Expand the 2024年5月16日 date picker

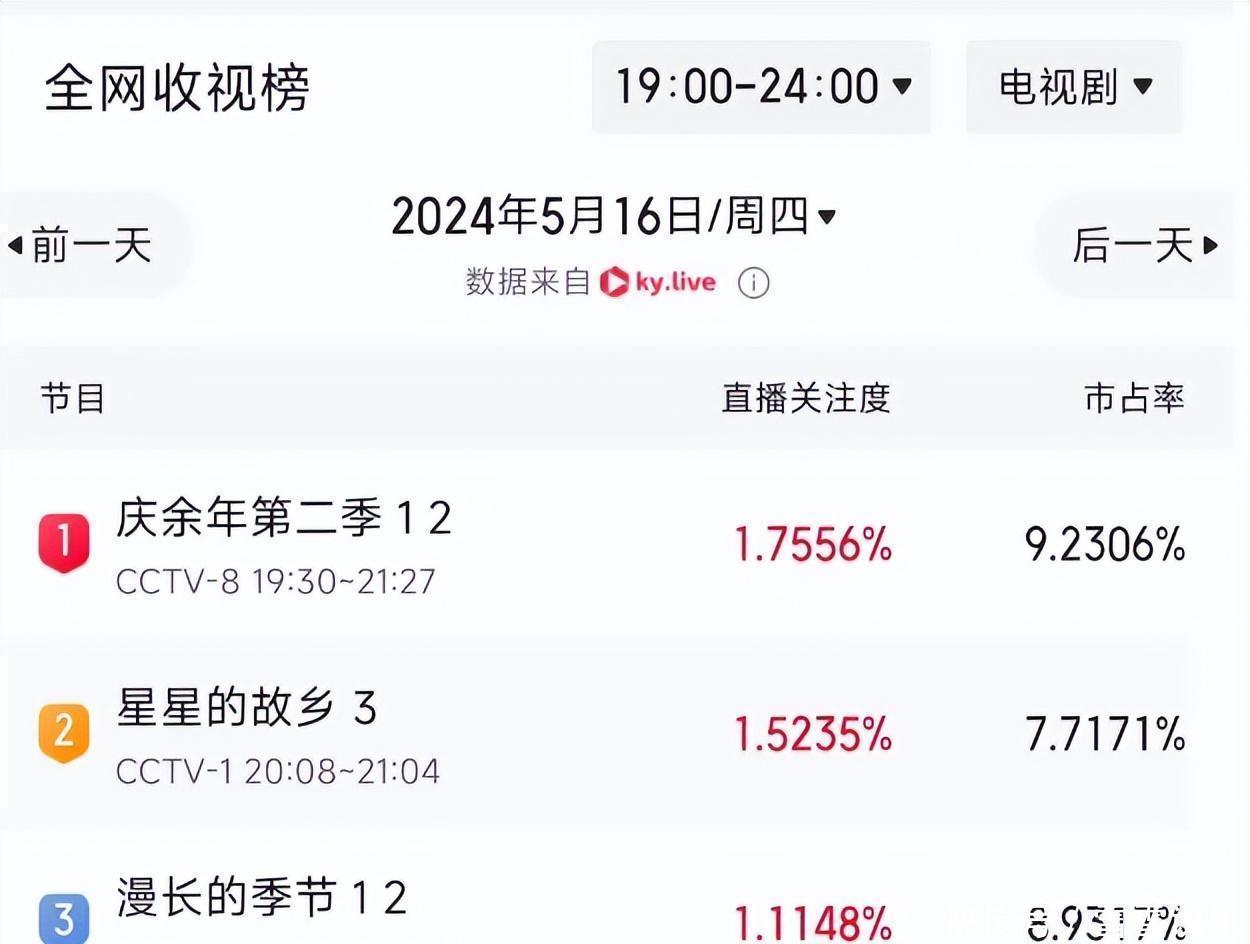[612, 216]
